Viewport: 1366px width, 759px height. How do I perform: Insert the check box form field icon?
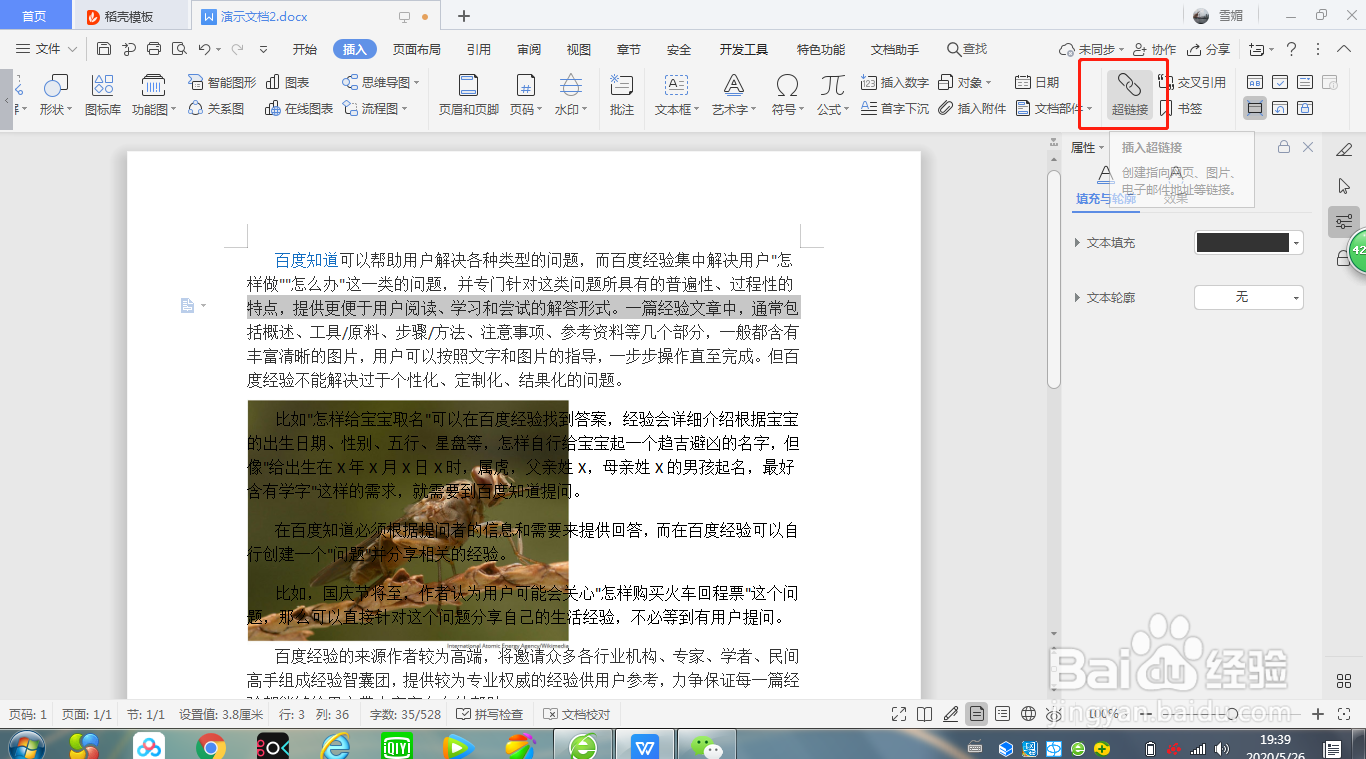[x=1280, y=82]
